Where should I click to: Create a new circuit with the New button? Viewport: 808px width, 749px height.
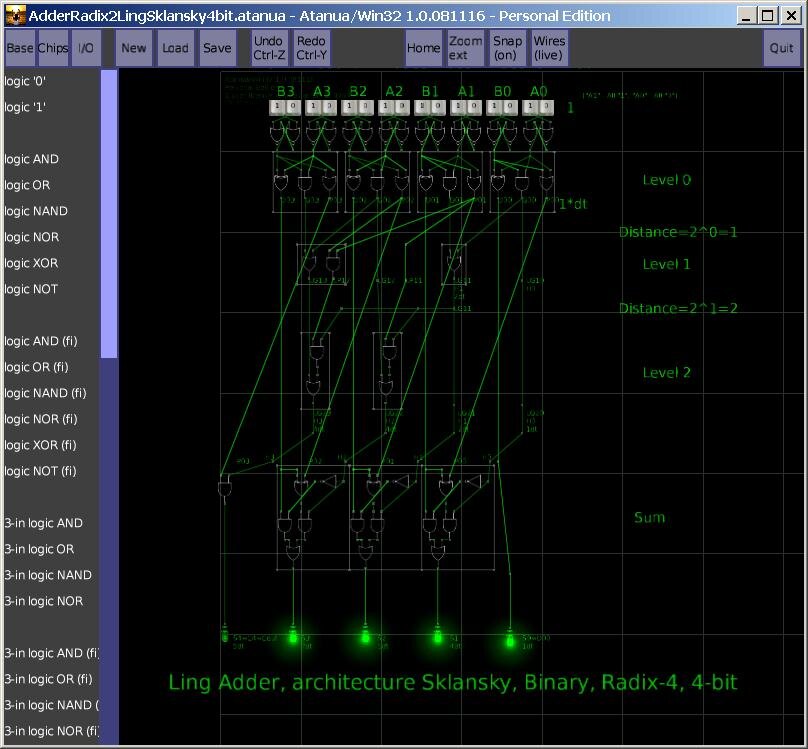[x=133, y=48]
